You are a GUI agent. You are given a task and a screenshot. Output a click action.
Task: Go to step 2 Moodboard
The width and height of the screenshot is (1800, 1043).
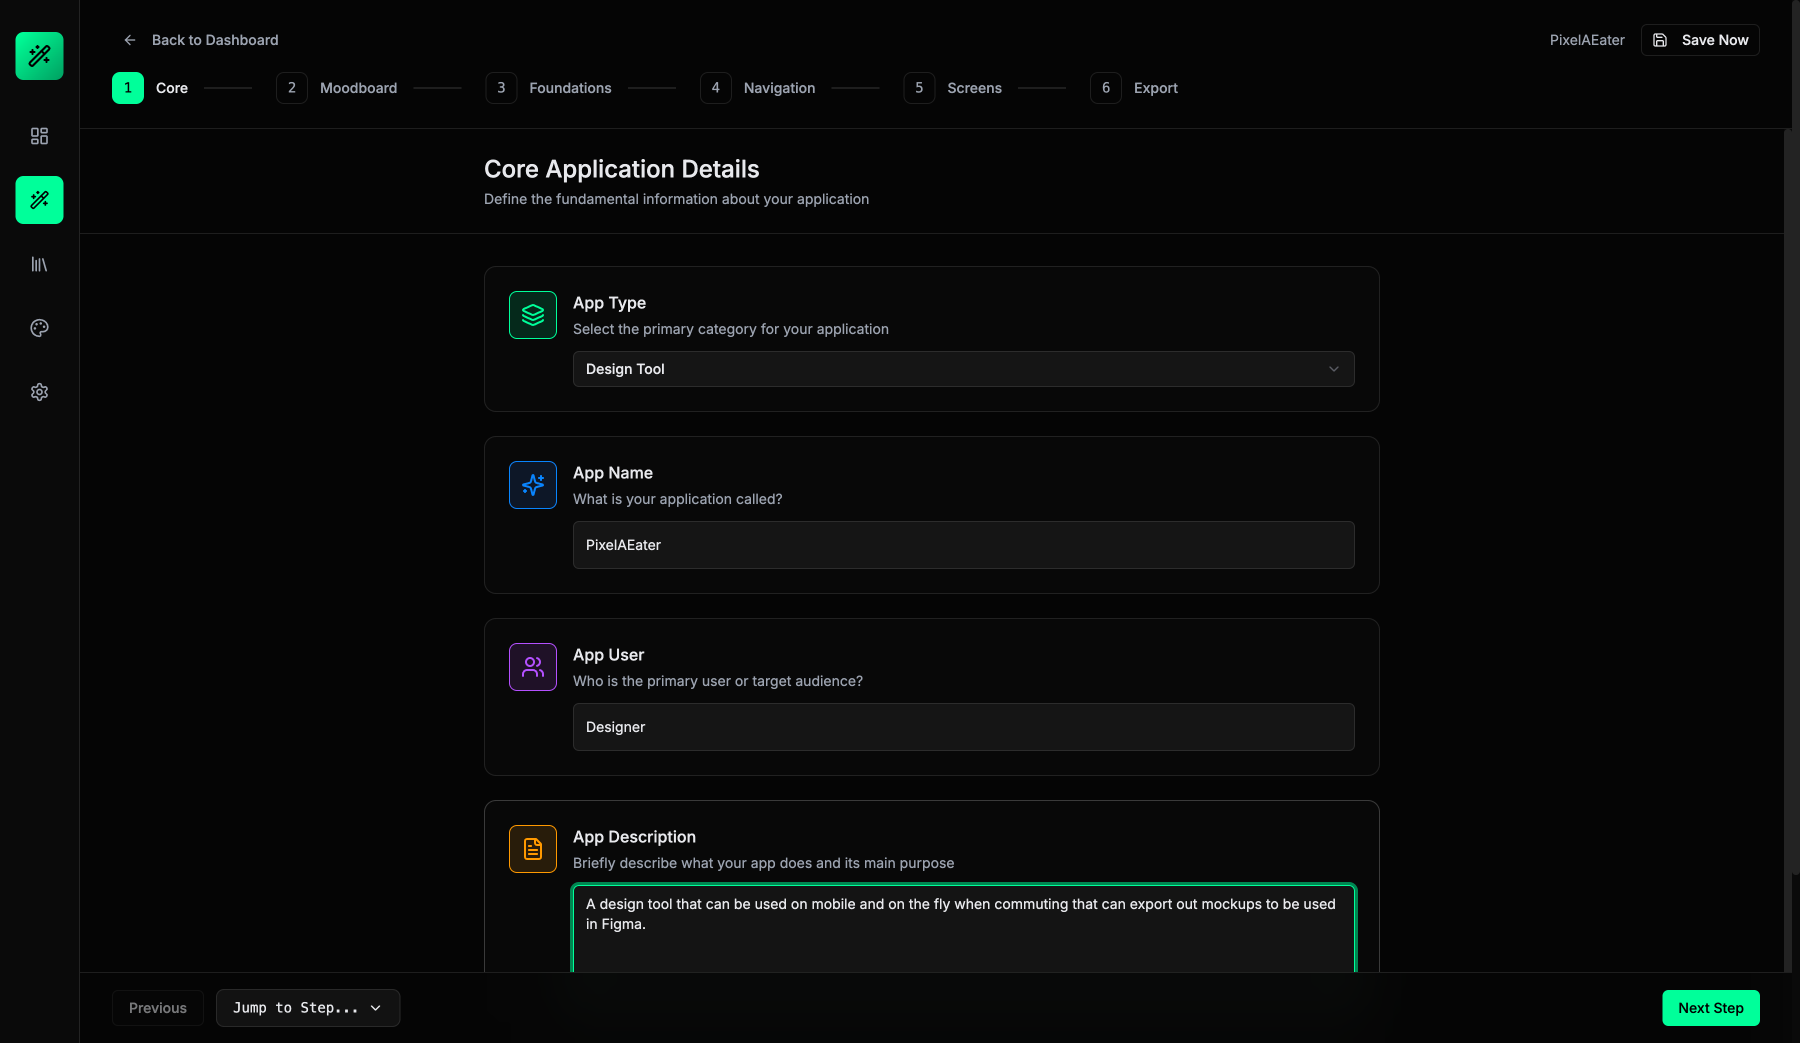point(337,88)
